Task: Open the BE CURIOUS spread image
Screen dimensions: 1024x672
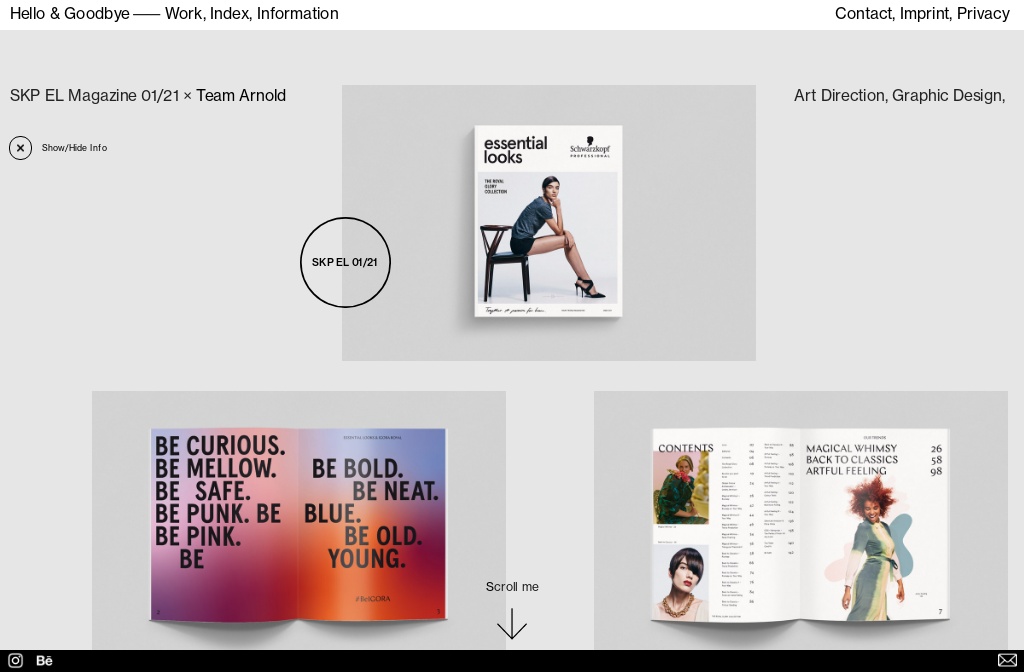Action: click(298, 525)
